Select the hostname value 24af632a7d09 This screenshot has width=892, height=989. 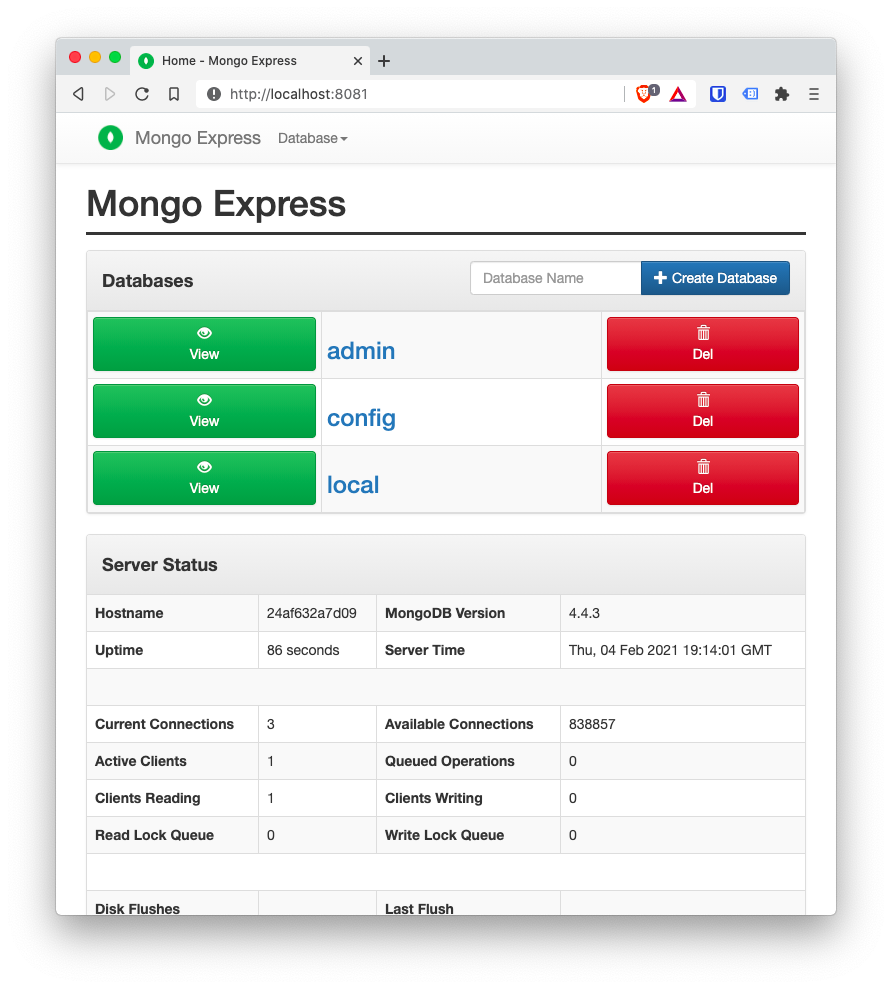312,613
